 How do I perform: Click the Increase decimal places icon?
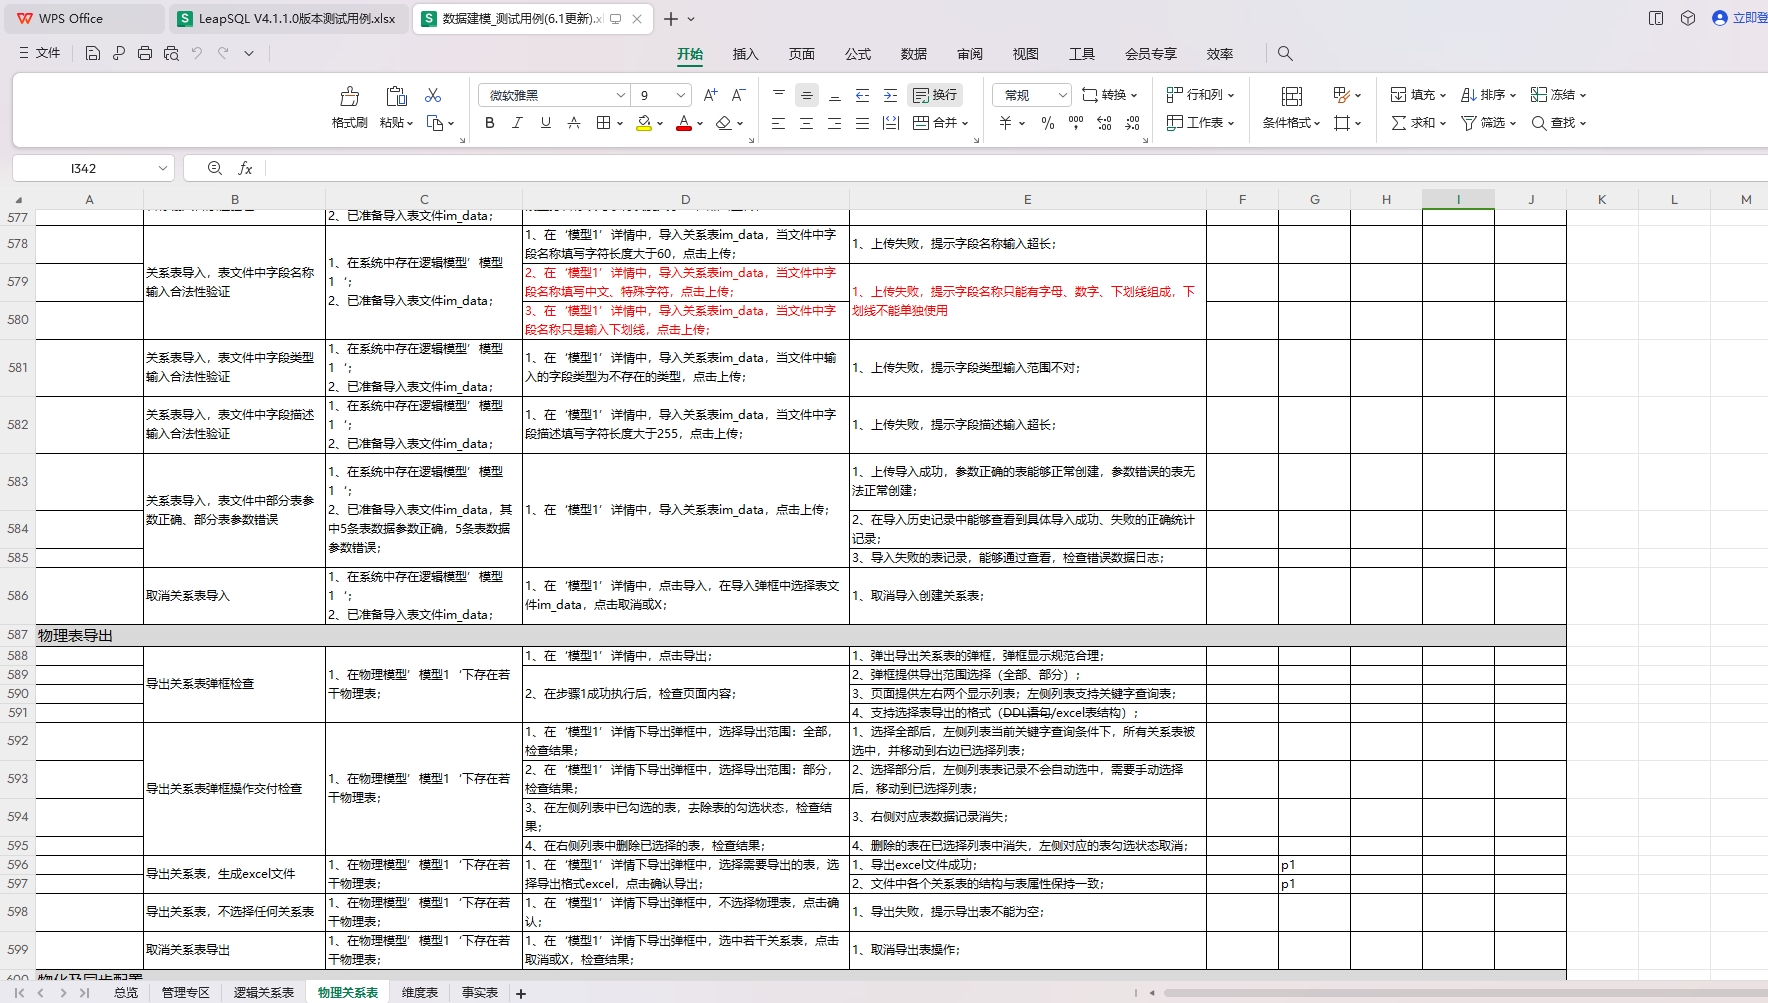1104,123
